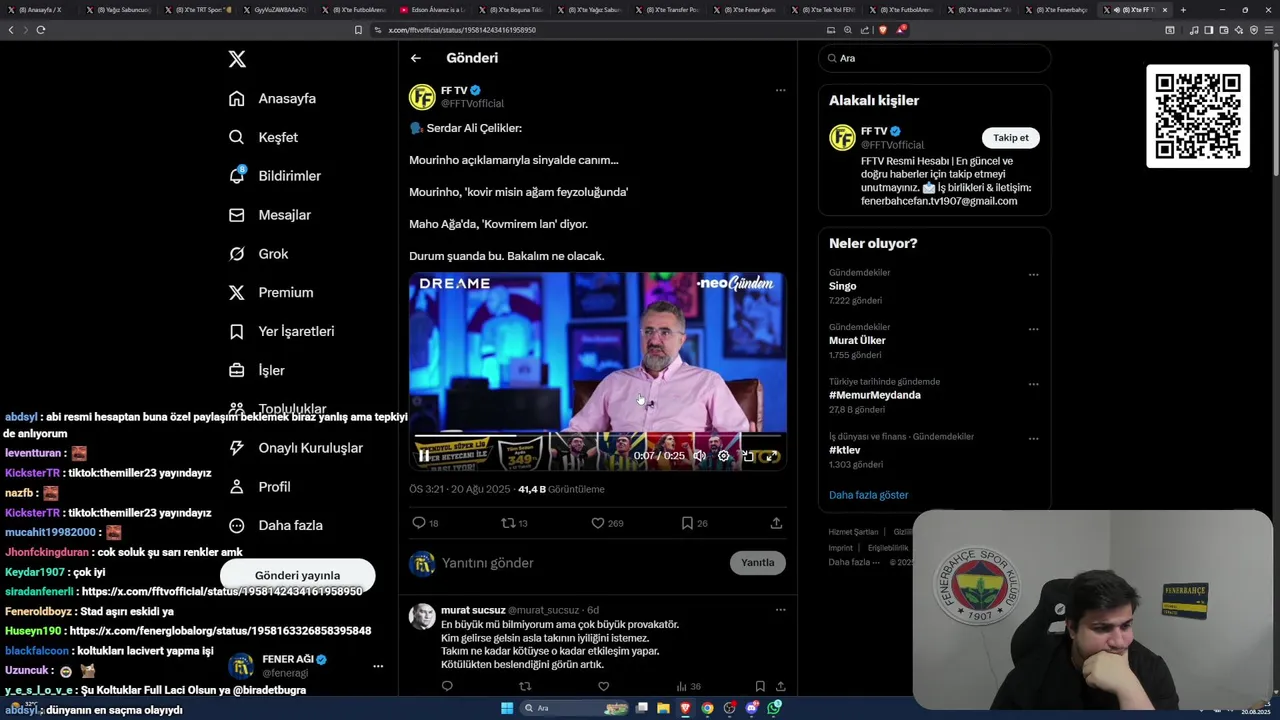Like murat sucsuz's reply
The image size is (1280, 720).
tap(603, 686)
